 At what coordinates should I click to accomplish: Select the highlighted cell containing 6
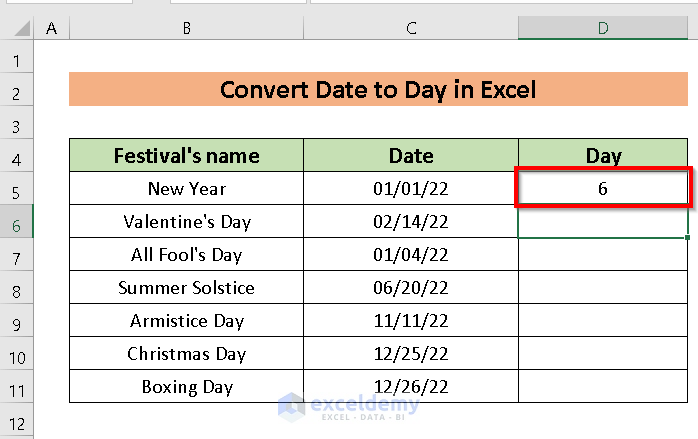[603, 189]
